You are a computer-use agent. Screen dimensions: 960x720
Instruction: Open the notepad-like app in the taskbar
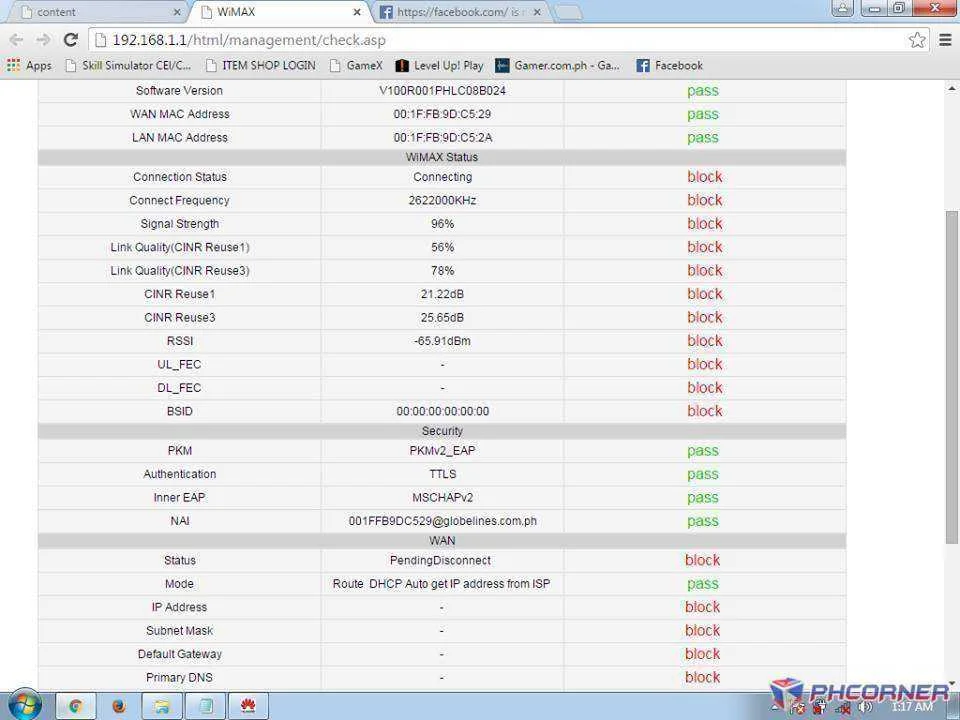[206, 707]
